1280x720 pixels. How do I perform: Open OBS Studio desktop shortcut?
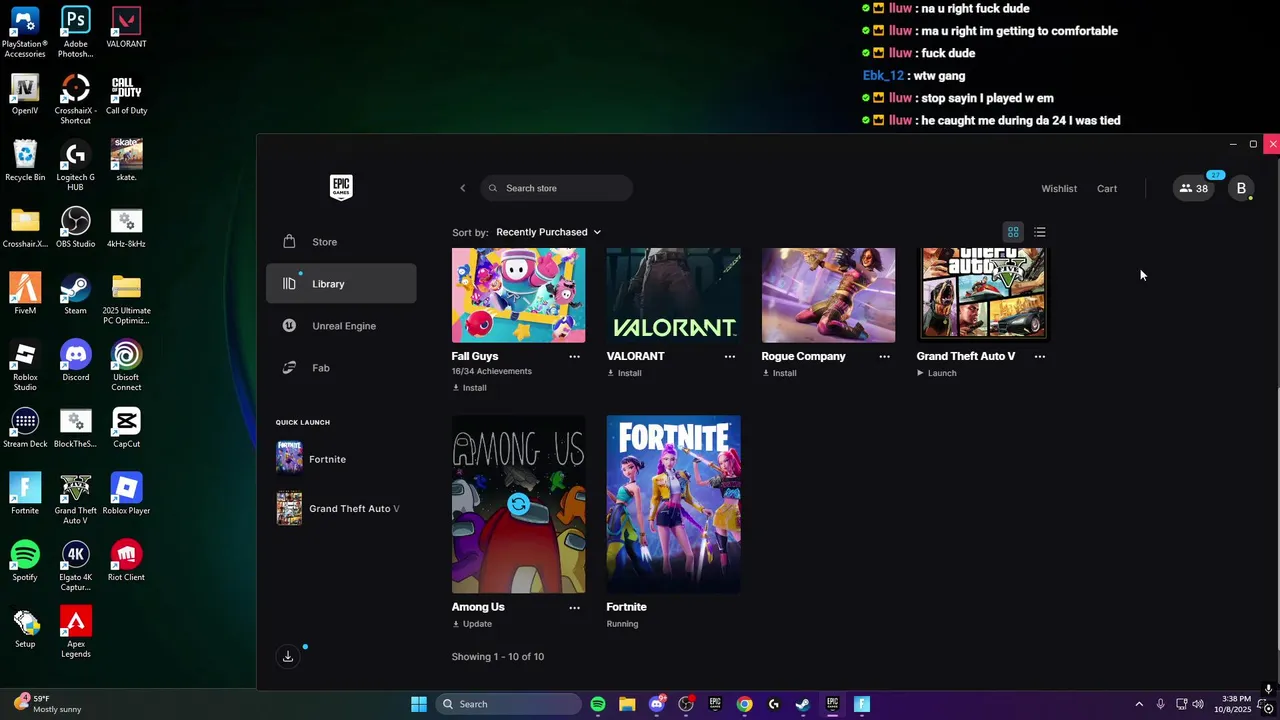(75, 228)
